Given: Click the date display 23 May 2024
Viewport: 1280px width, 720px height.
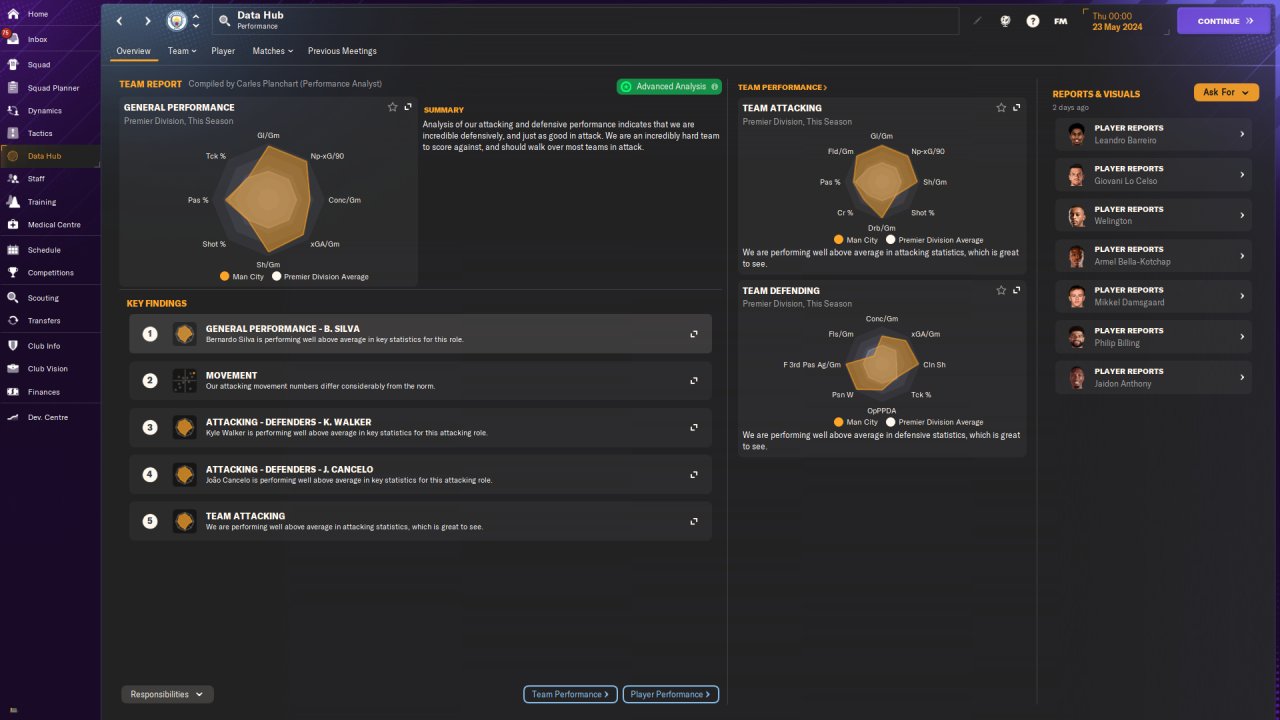Looking at the screenshot, I should (1116, 27).
